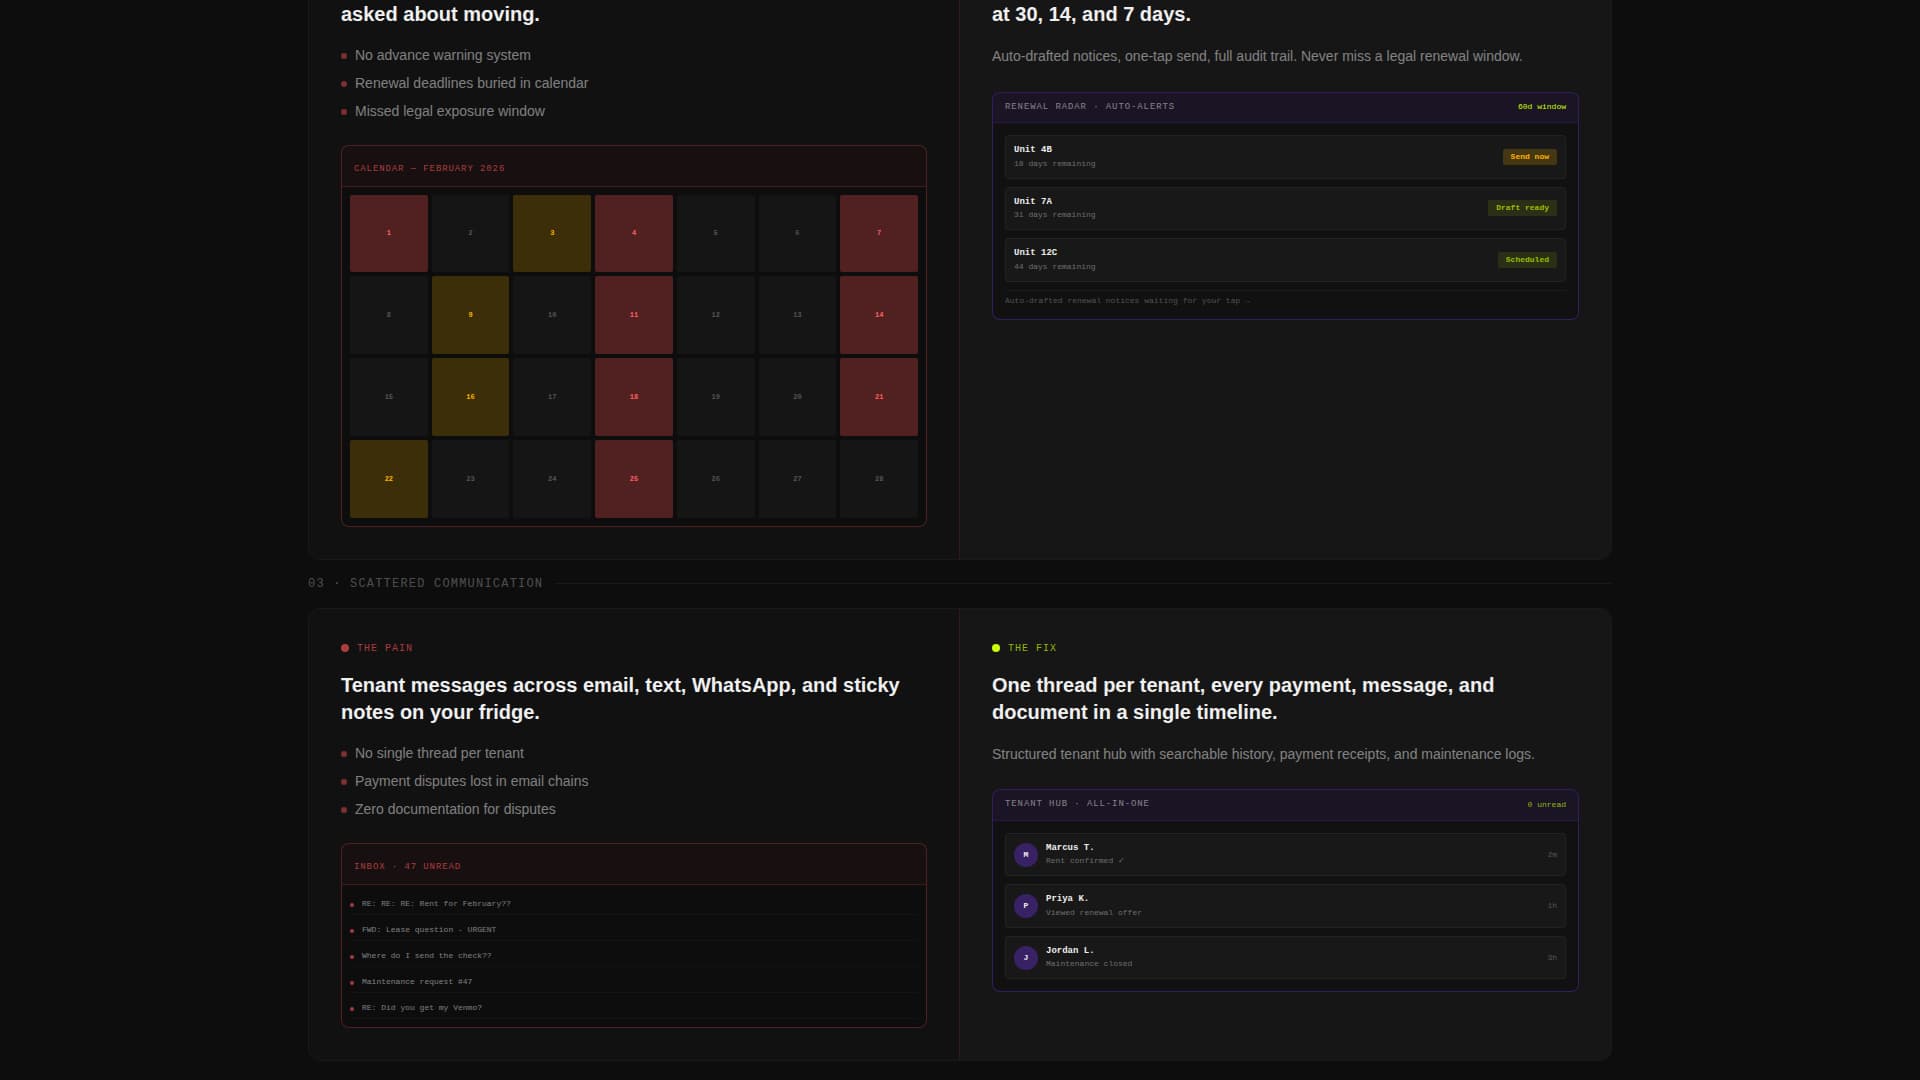
Task: Click Jordan L.'s purple J avatar
Action: coord(1025,958)
